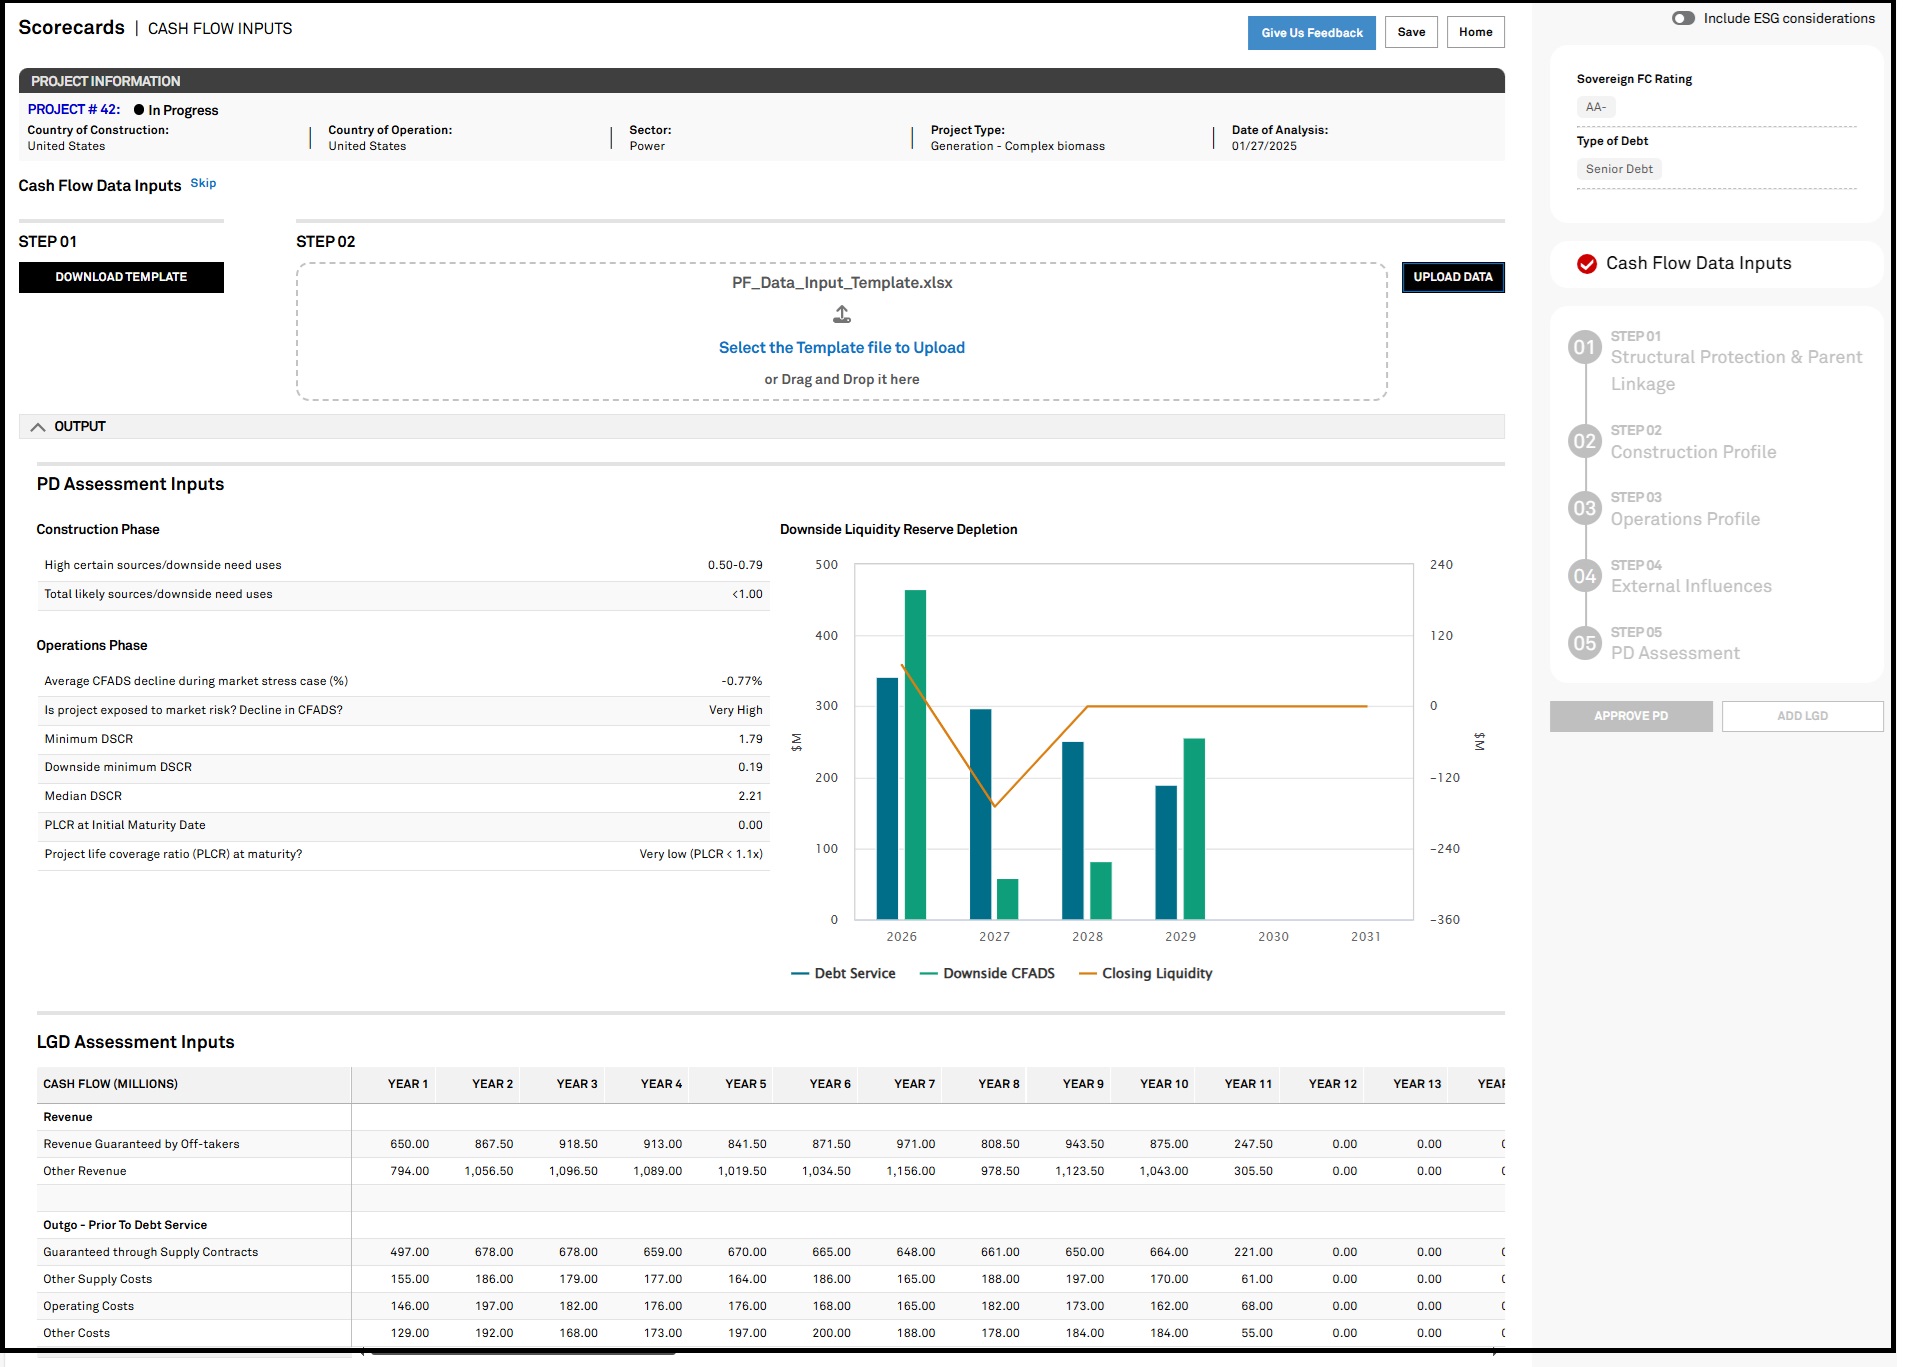
Task: Select step 04 circle for External Influences
Action: (1584, 576)
